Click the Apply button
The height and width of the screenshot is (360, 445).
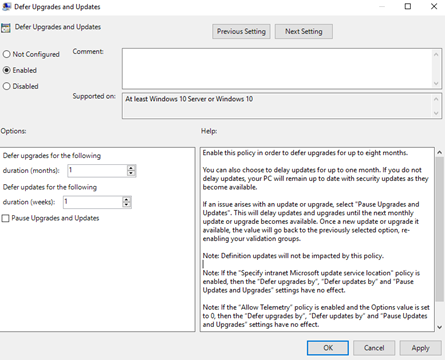tap(420, 348)
